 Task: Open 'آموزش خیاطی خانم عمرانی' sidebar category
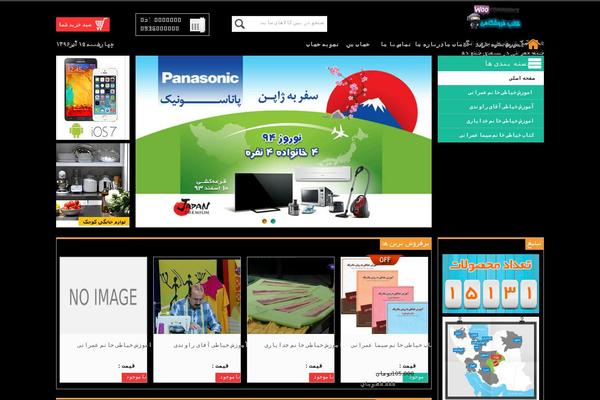coord(491,92)
